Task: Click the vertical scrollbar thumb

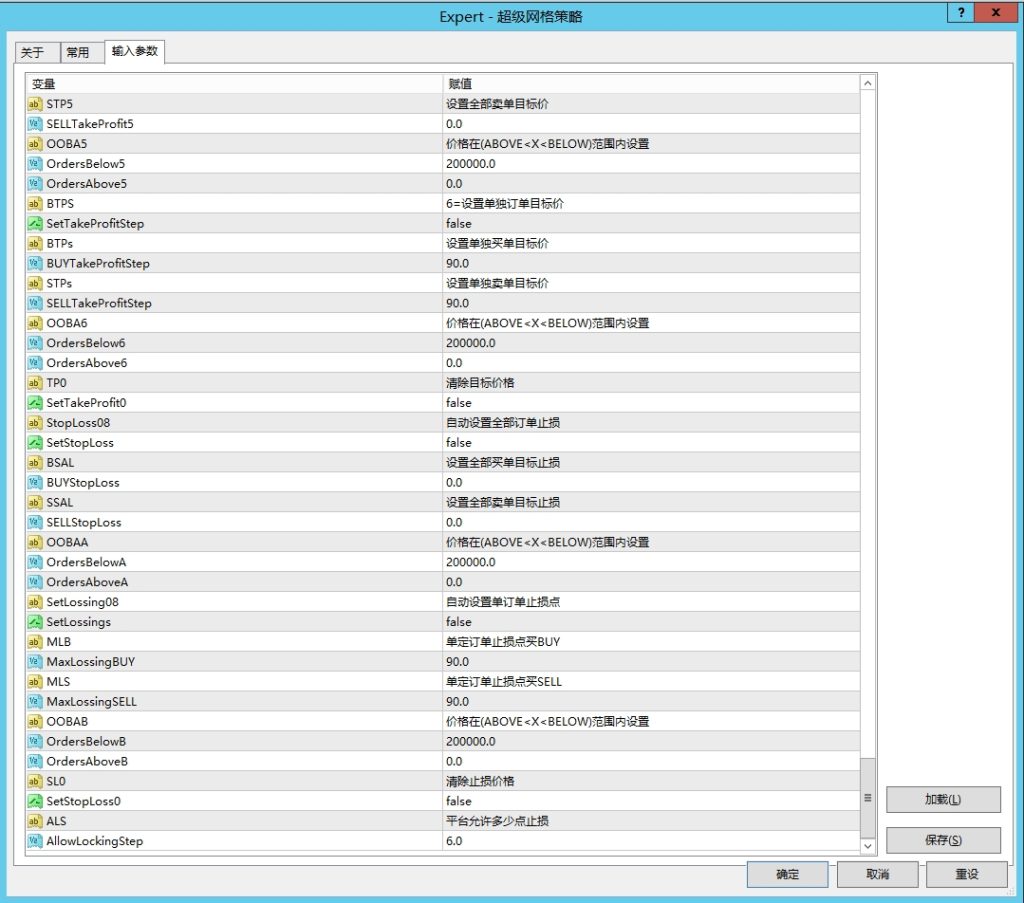Action: 867,797
